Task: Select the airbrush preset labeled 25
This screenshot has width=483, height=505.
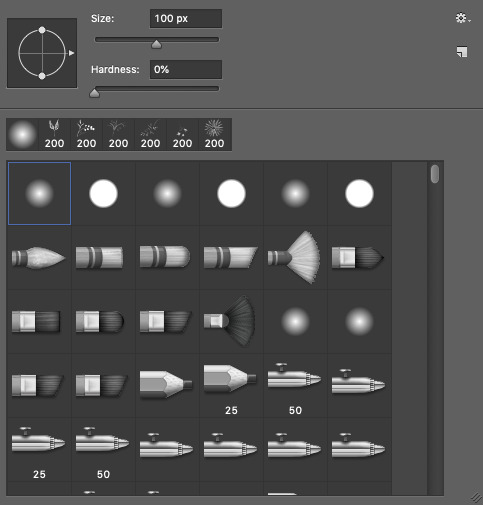Action: pos(39,449)
